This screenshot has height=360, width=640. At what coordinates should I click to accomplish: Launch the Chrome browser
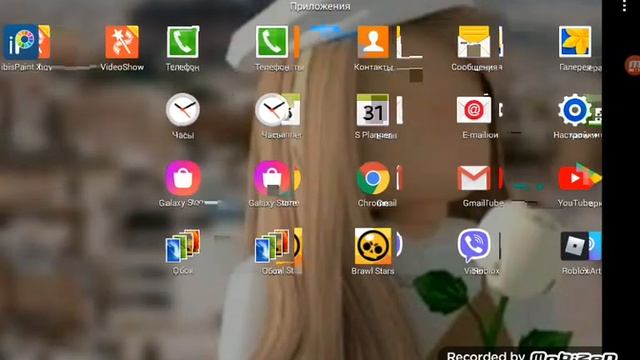point(373,178)
